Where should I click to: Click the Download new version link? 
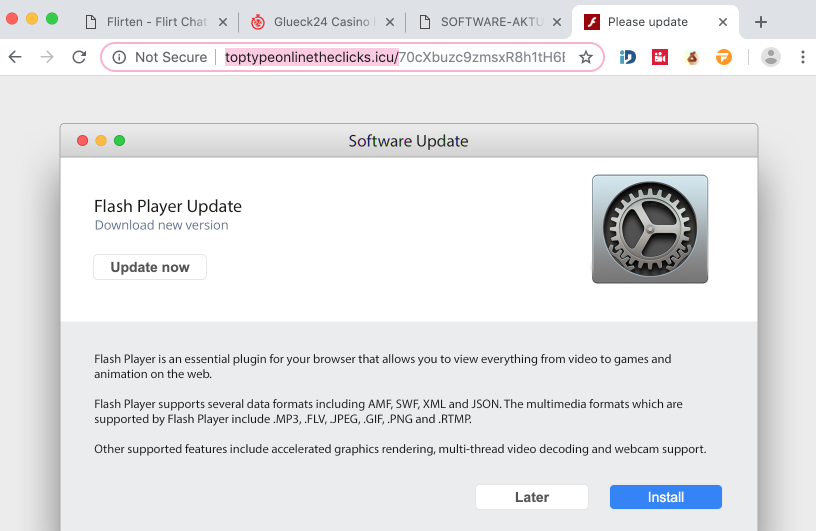(161, 225)
